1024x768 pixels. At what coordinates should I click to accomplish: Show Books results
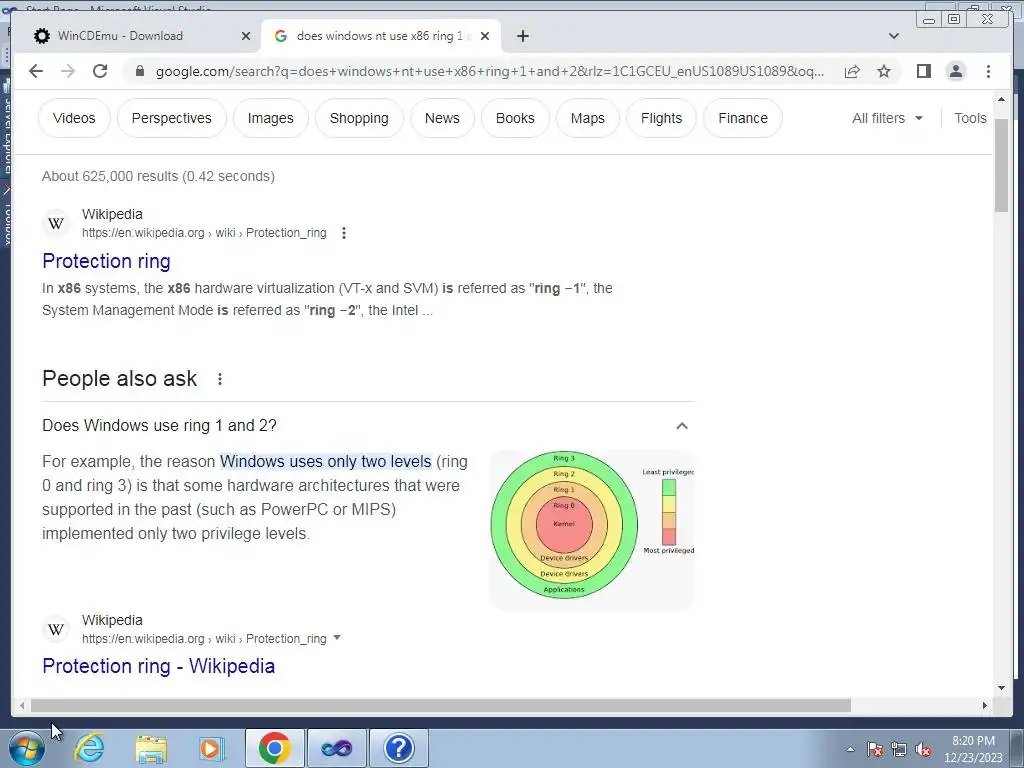515,118
